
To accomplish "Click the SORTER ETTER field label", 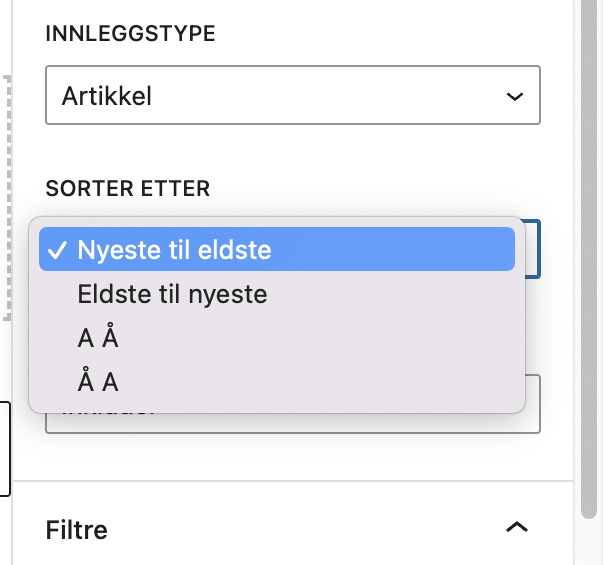I will (x=127, y=188).
